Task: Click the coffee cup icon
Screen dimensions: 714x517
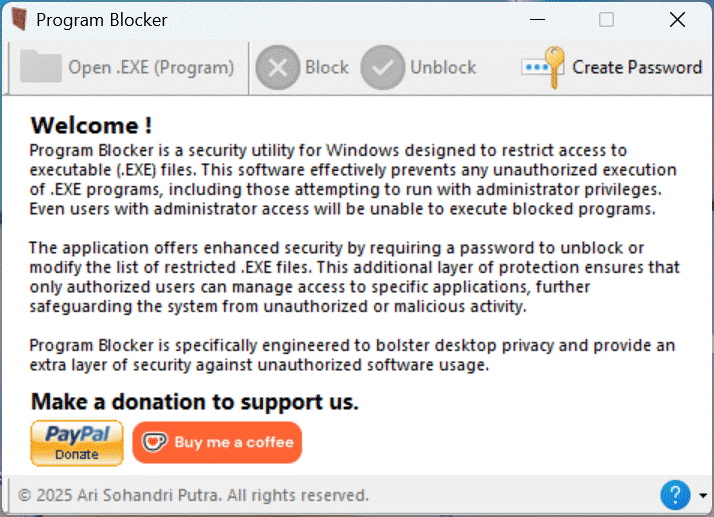Action: (154, 442)
